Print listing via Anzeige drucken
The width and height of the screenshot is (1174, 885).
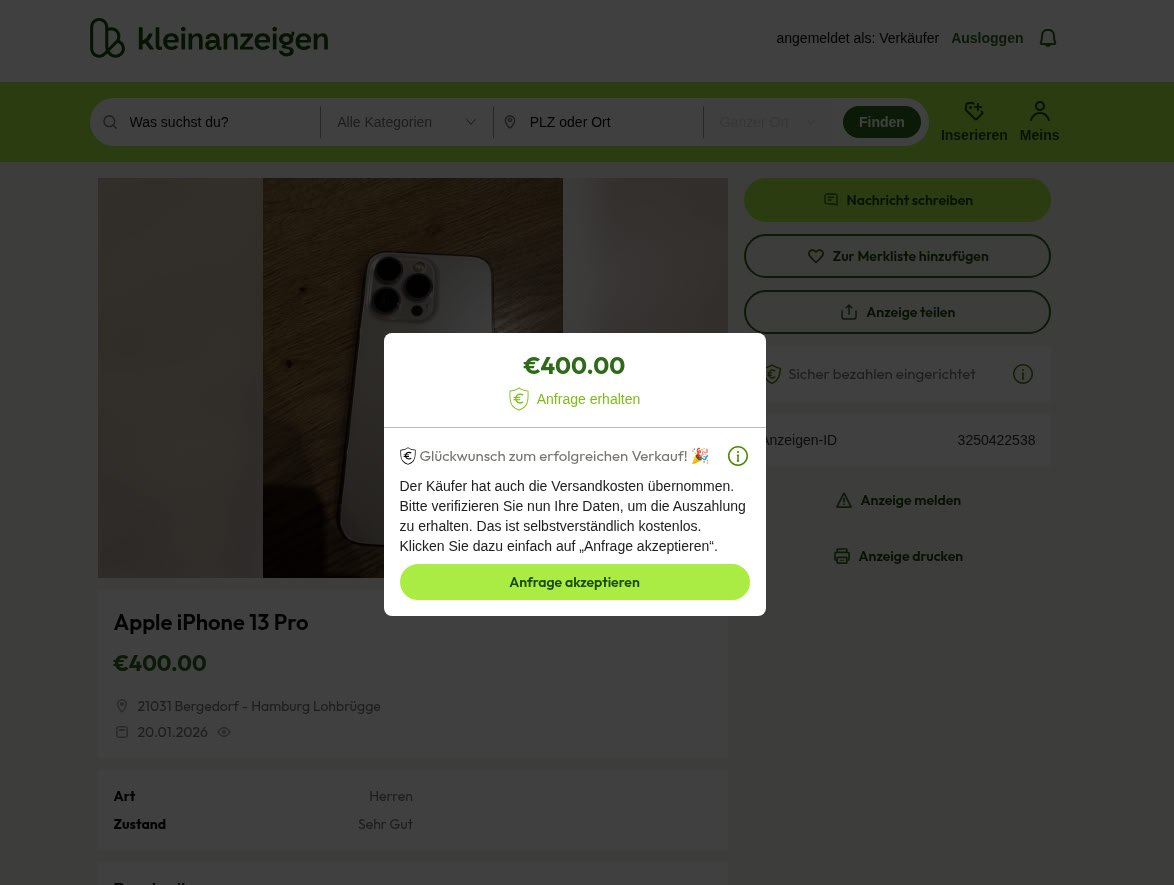pyautogui.click(x=897, y=556)
